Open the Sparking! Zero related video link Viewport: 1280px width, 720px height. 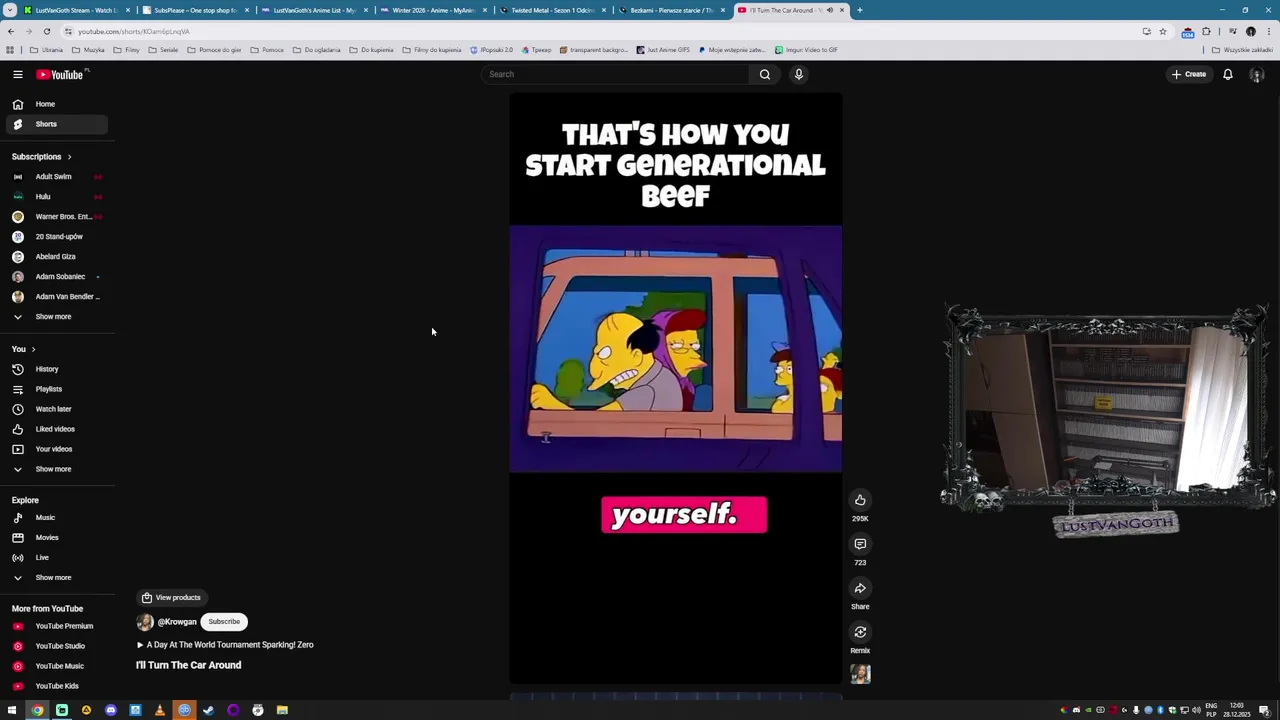click(x=225, y=645)
